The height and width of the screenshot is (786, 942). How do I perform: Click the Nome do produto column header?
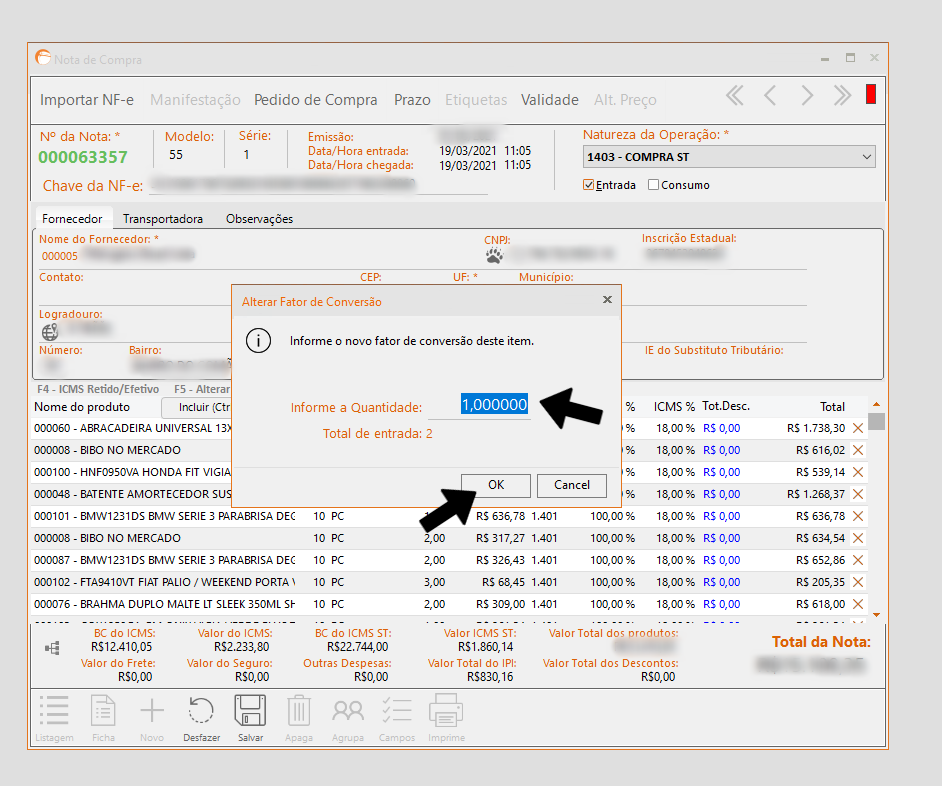pos(82,407)
